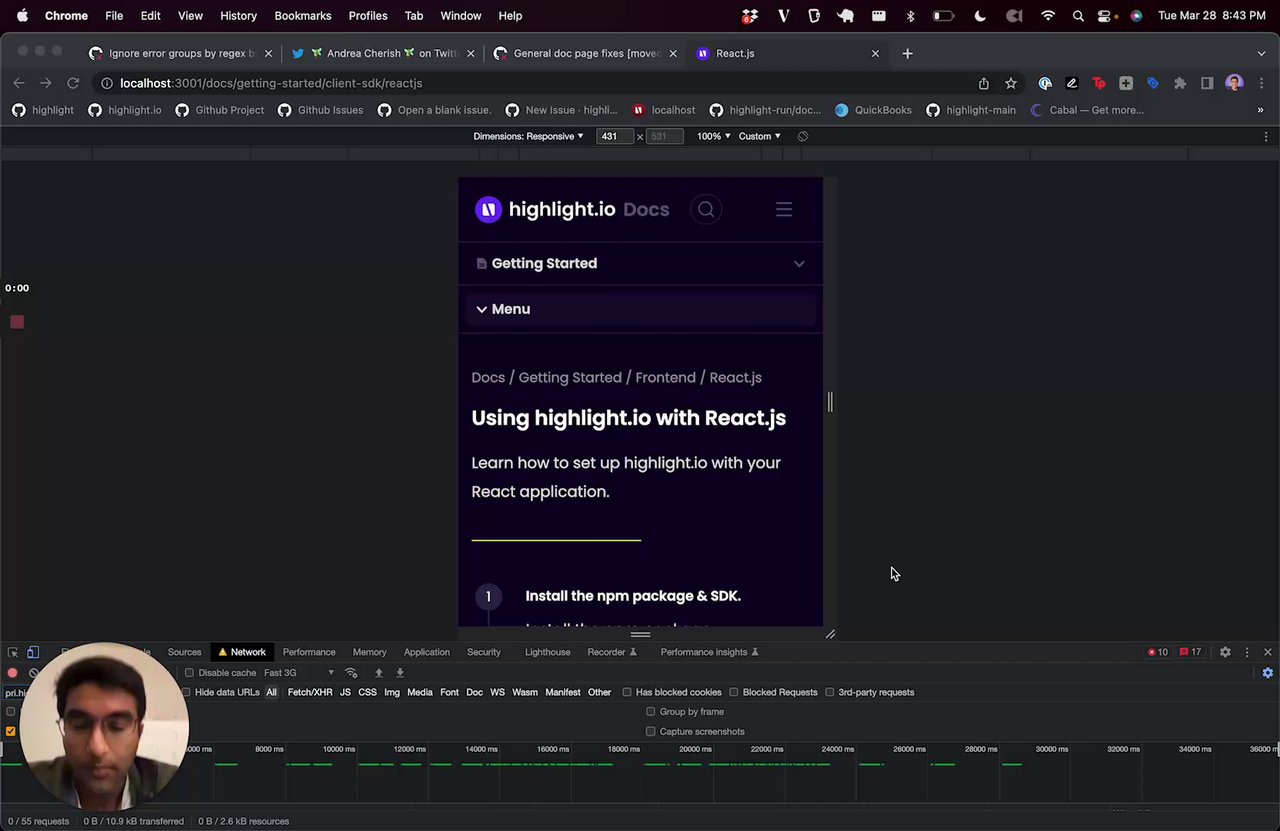Show more bookmarks with the overflow chevron
Image resolution: width=1280 pixels, height=831 pixels.
pyautogui.click(x=1260, y=110)
